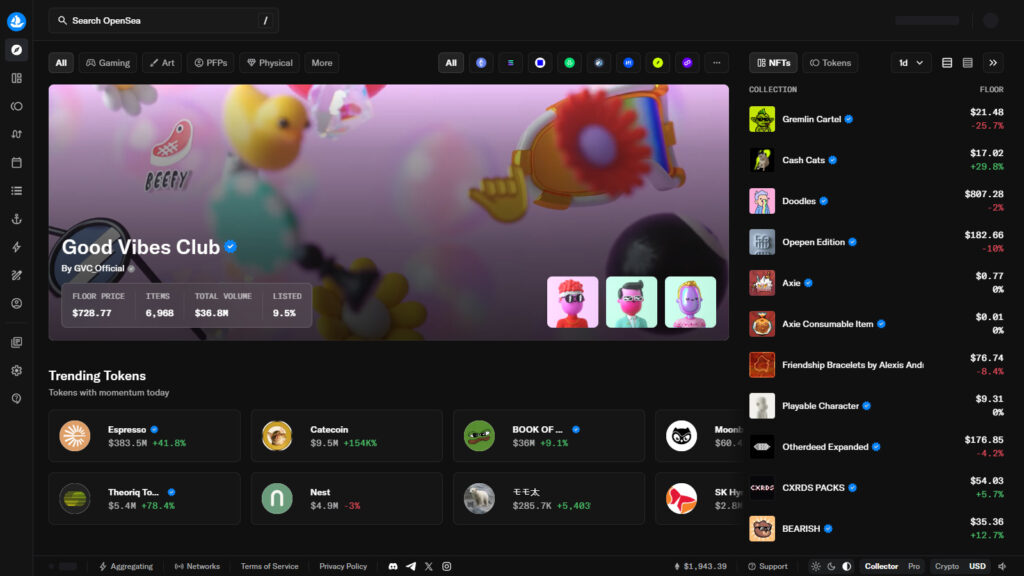Screen dimensions: 1024x576
Task: Select the comfortable list view icon
Action: (x=947, y=63)
